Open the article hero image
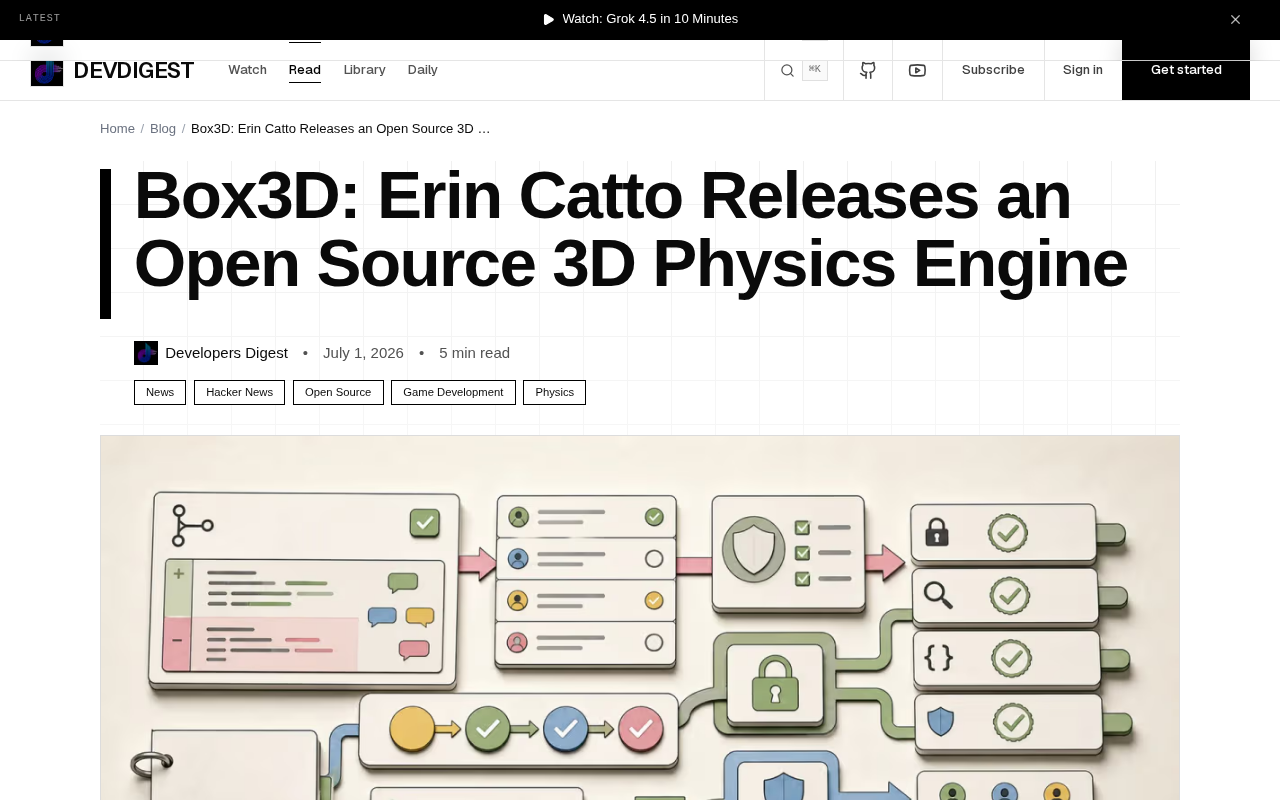This screenshot has height=800, width=1280. click(x=640, y=617)
